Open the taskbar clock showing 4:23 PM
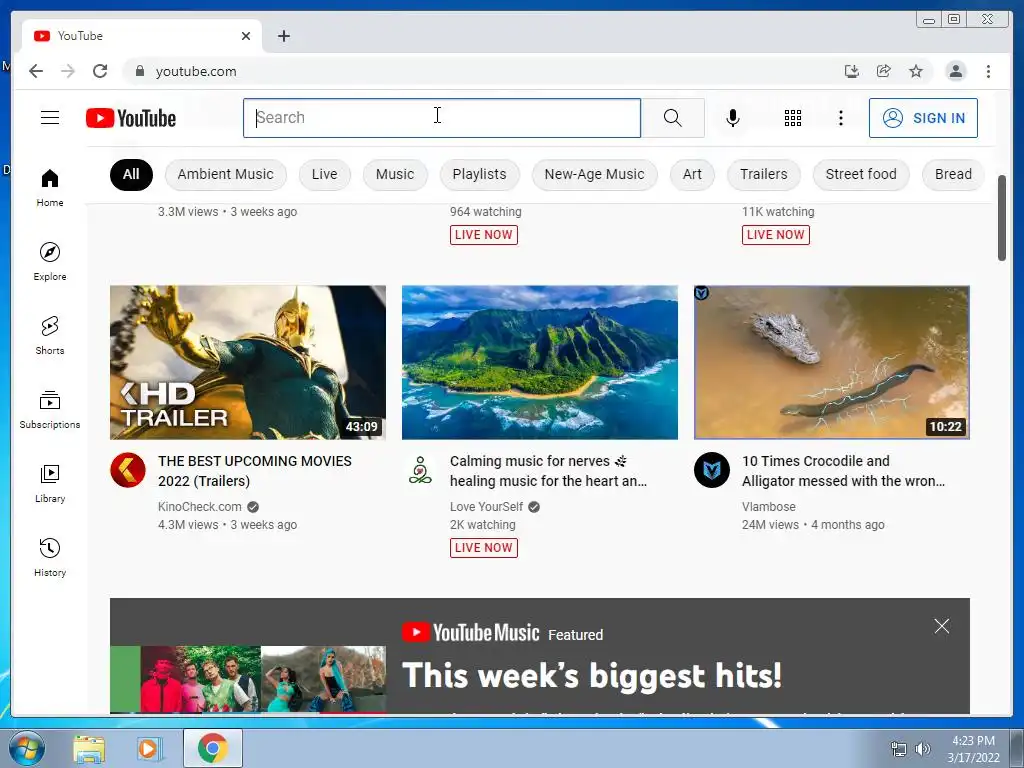Screen dimensions: 1024x768 973,749
